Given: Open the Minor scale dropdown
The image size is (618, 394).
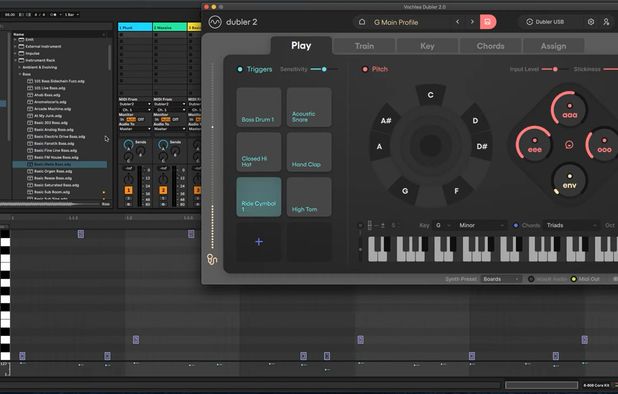Looking at the screenshot, I should pyautogui.click(x=481, y=225).
